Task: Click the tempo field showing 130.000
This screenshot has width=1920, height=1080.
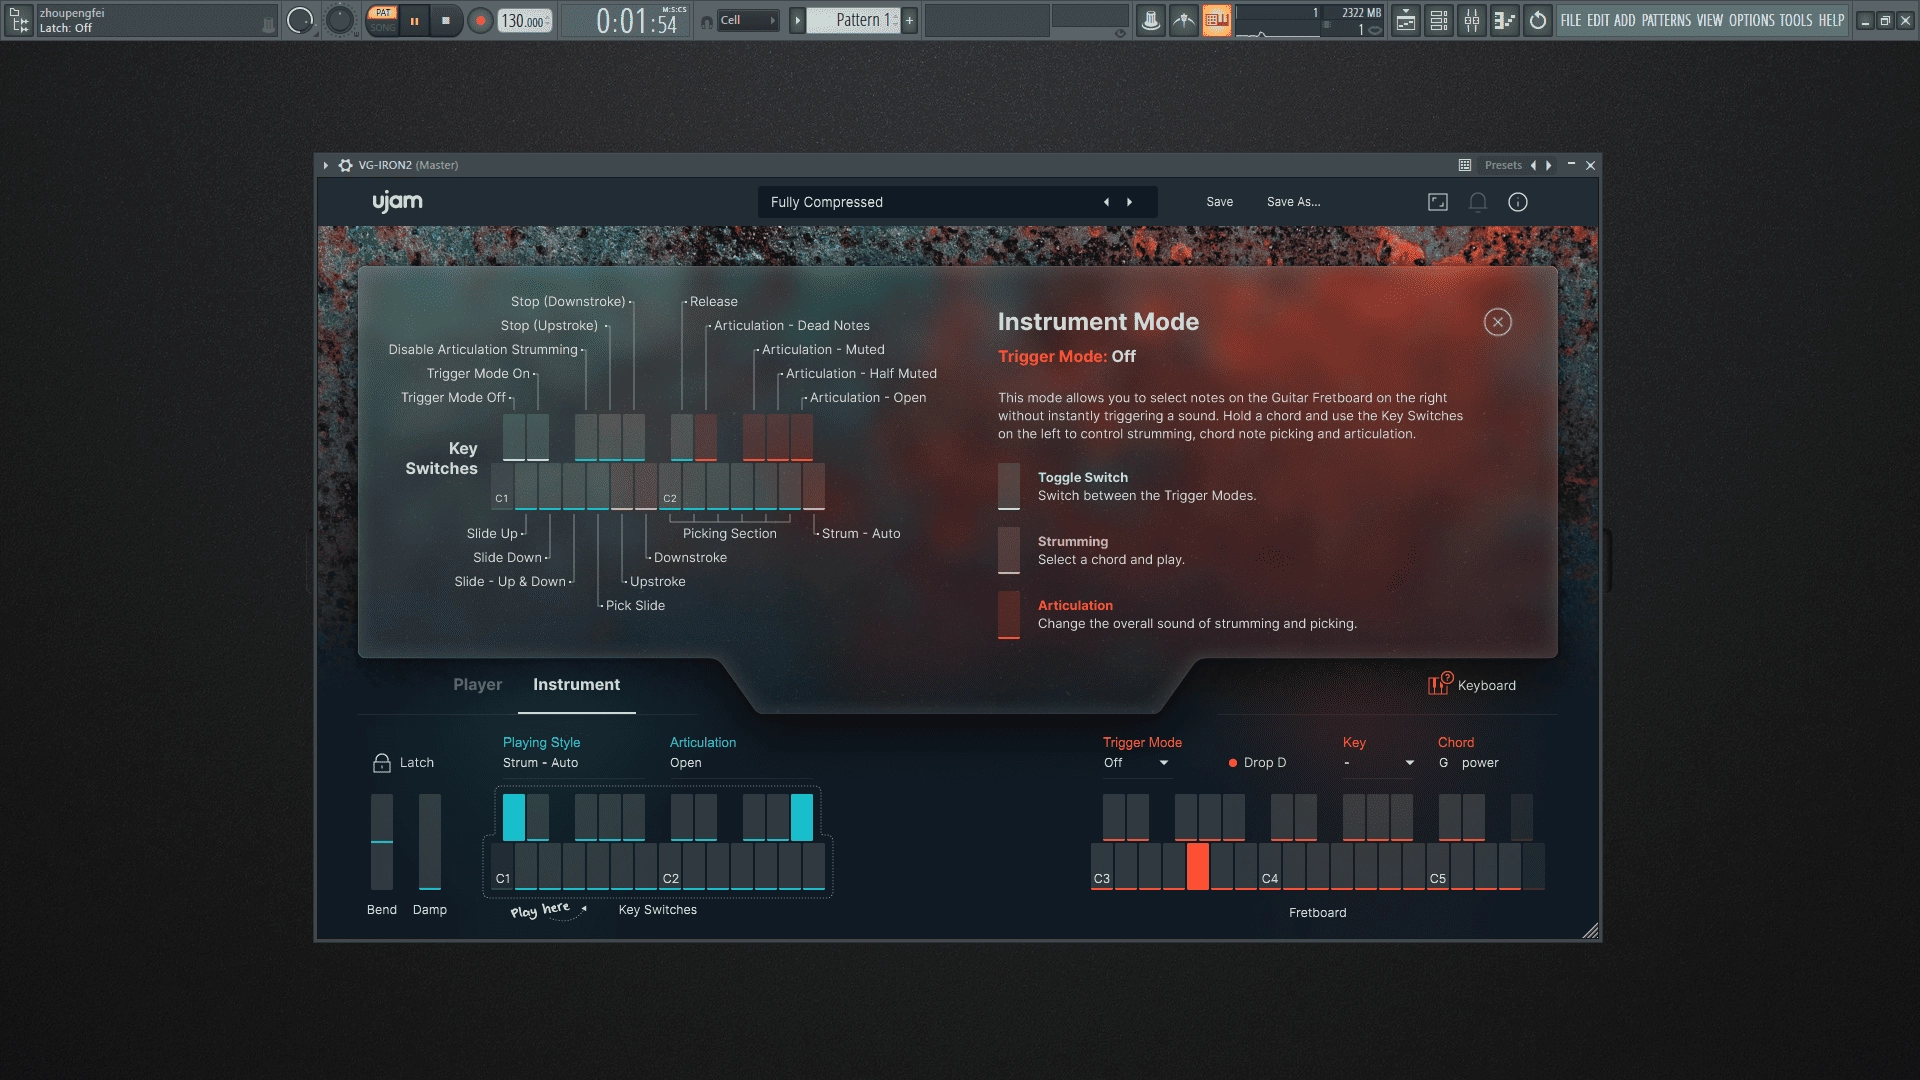Action: tap(525, 21)
